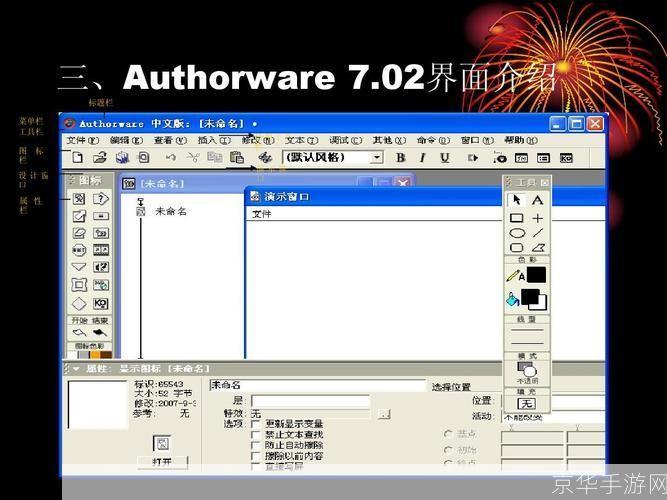Select the Map icon in icon palette
The image size is (667, 500).
pos(101,233)
